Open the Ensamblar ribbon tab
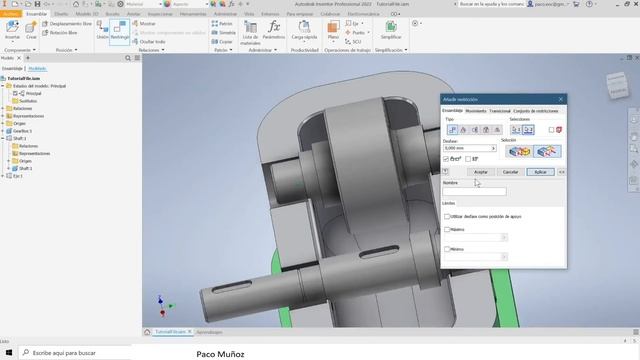Viewport: 640px width, 360px height. click(x=36, y=14)
